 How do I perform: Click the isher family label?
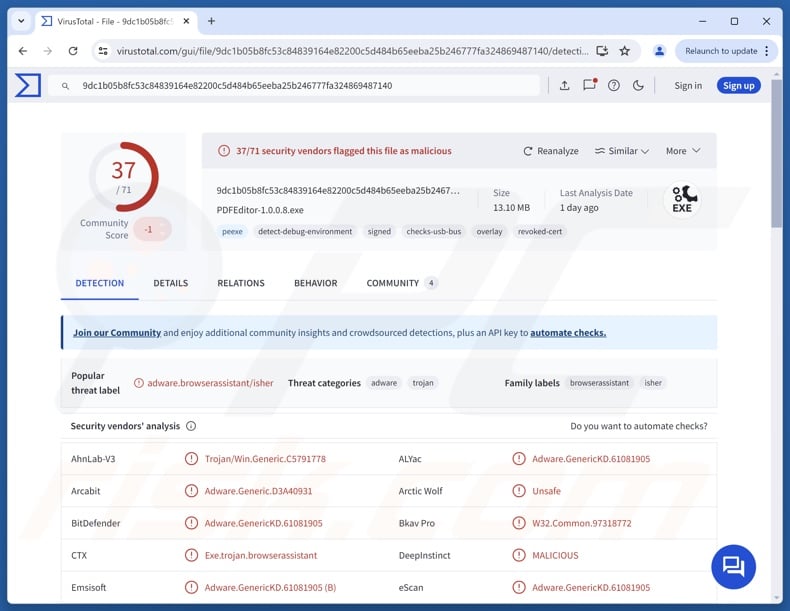pyautogui.click(x=653, y=383)
